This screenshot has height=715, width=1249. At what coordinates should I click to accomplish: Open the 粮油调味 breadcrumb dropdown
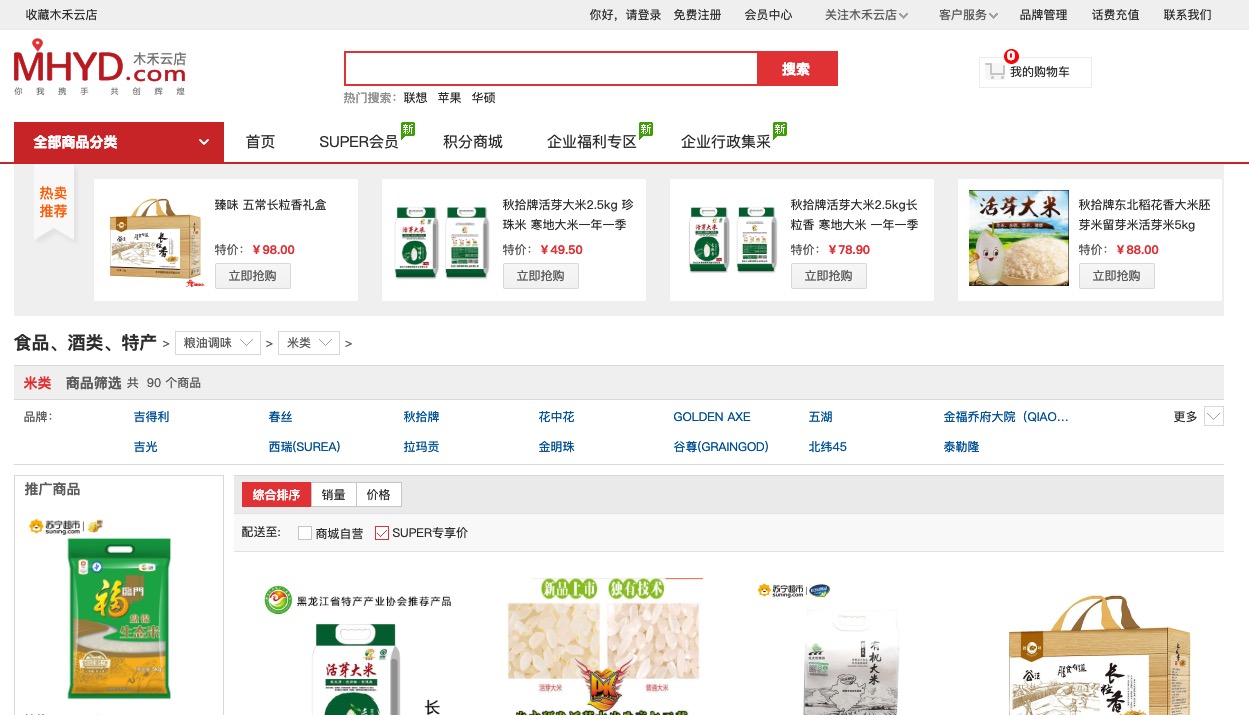click(218, 343)
